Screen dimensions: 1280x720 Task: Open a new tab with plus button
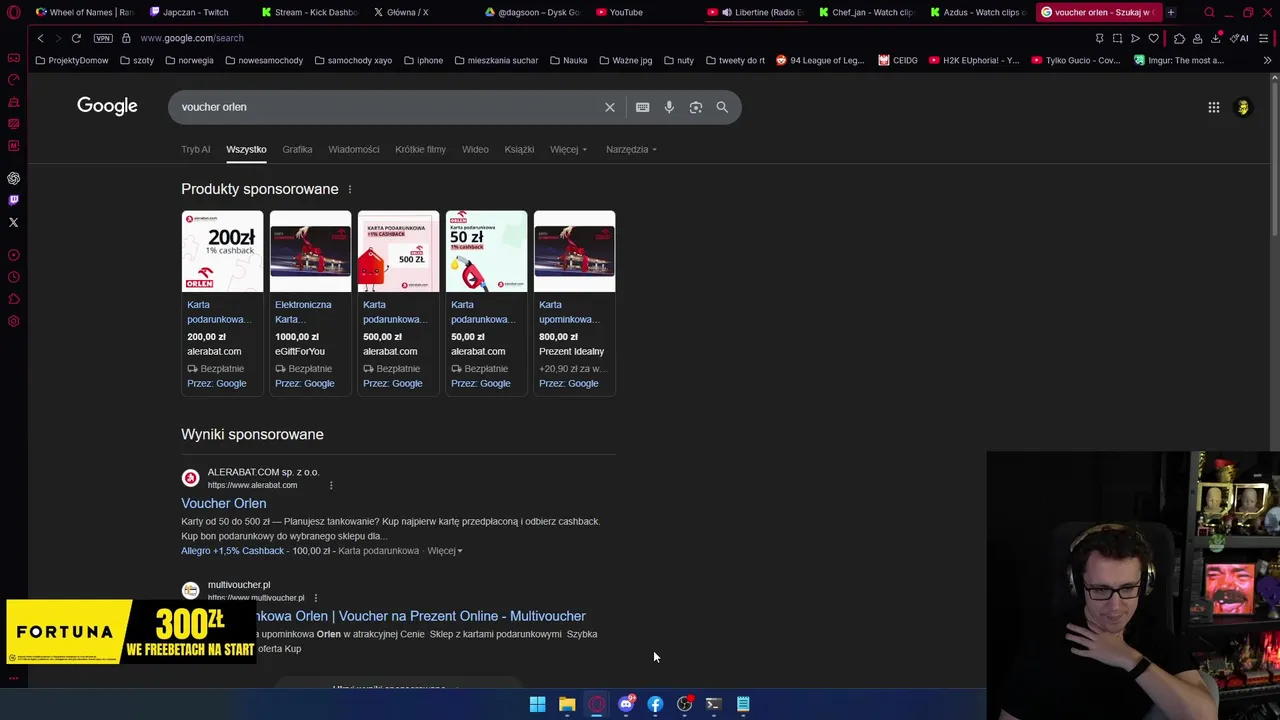(x=1171, y=12)
